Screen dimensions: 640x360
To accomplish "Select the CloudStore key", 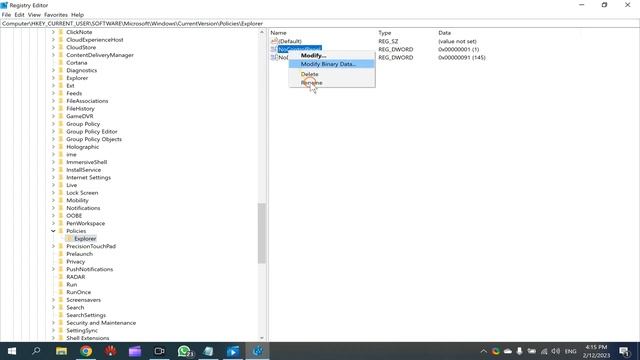I will click(x=81, y=47).
